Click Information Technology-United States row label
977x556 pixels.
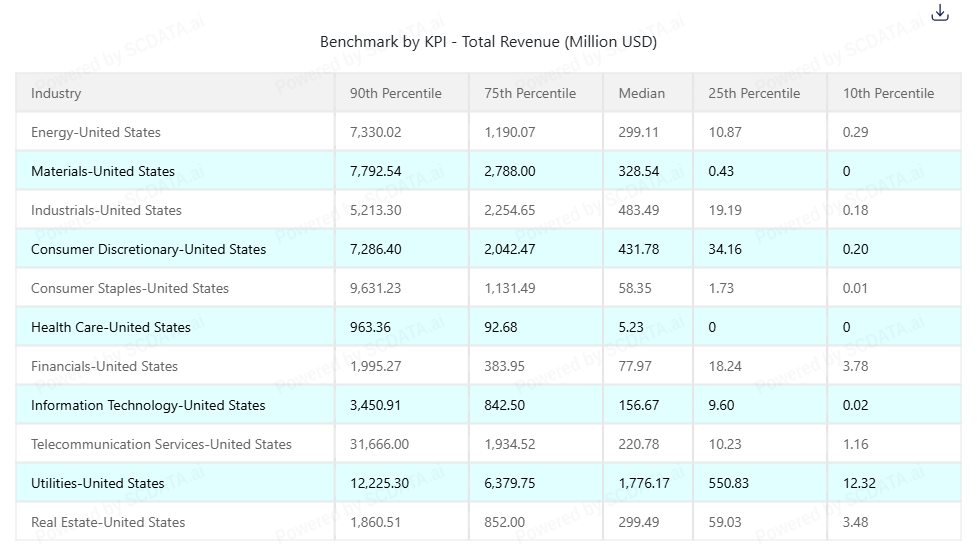(x=148, y=405)
